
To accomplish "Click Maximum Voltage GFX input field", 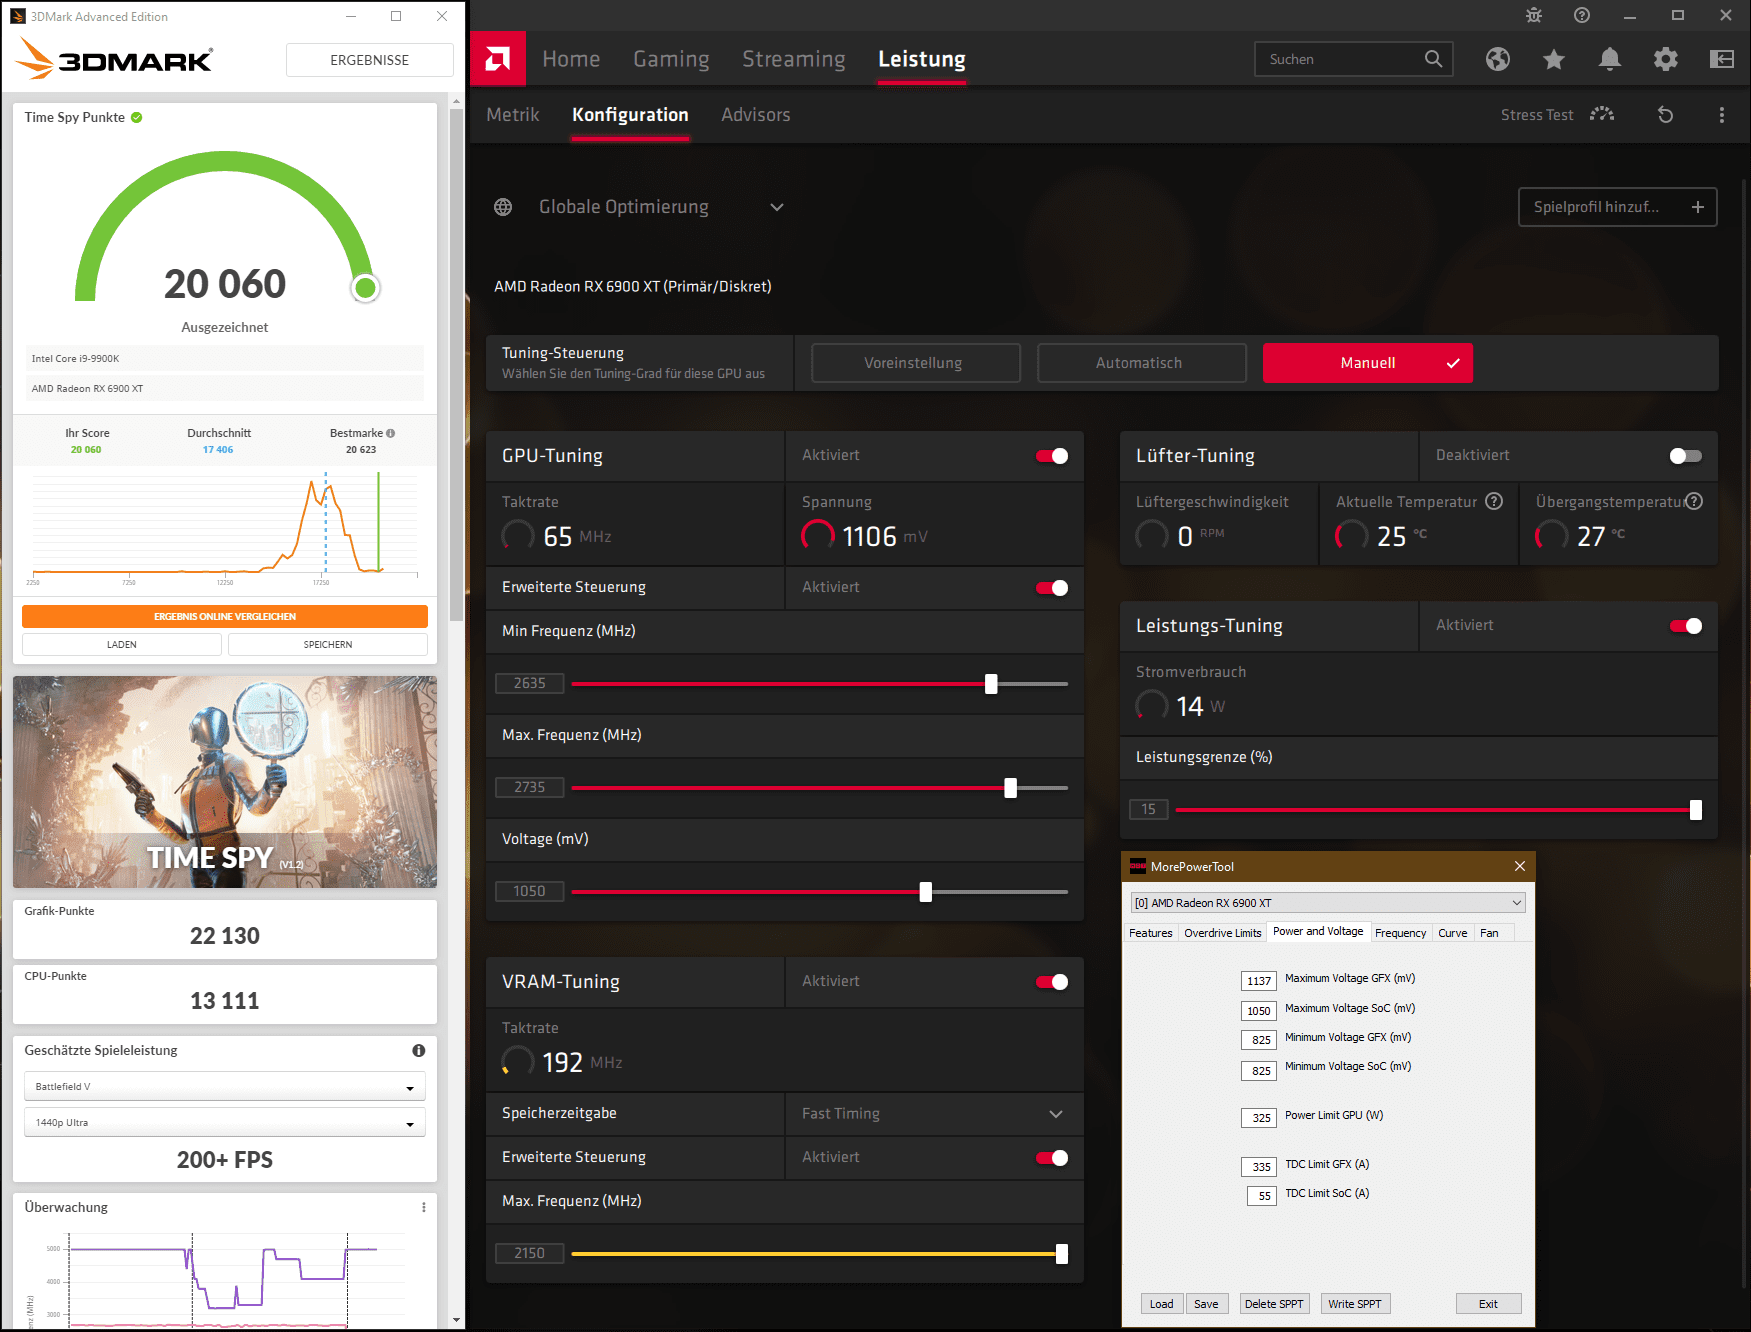I will 1259,981.
